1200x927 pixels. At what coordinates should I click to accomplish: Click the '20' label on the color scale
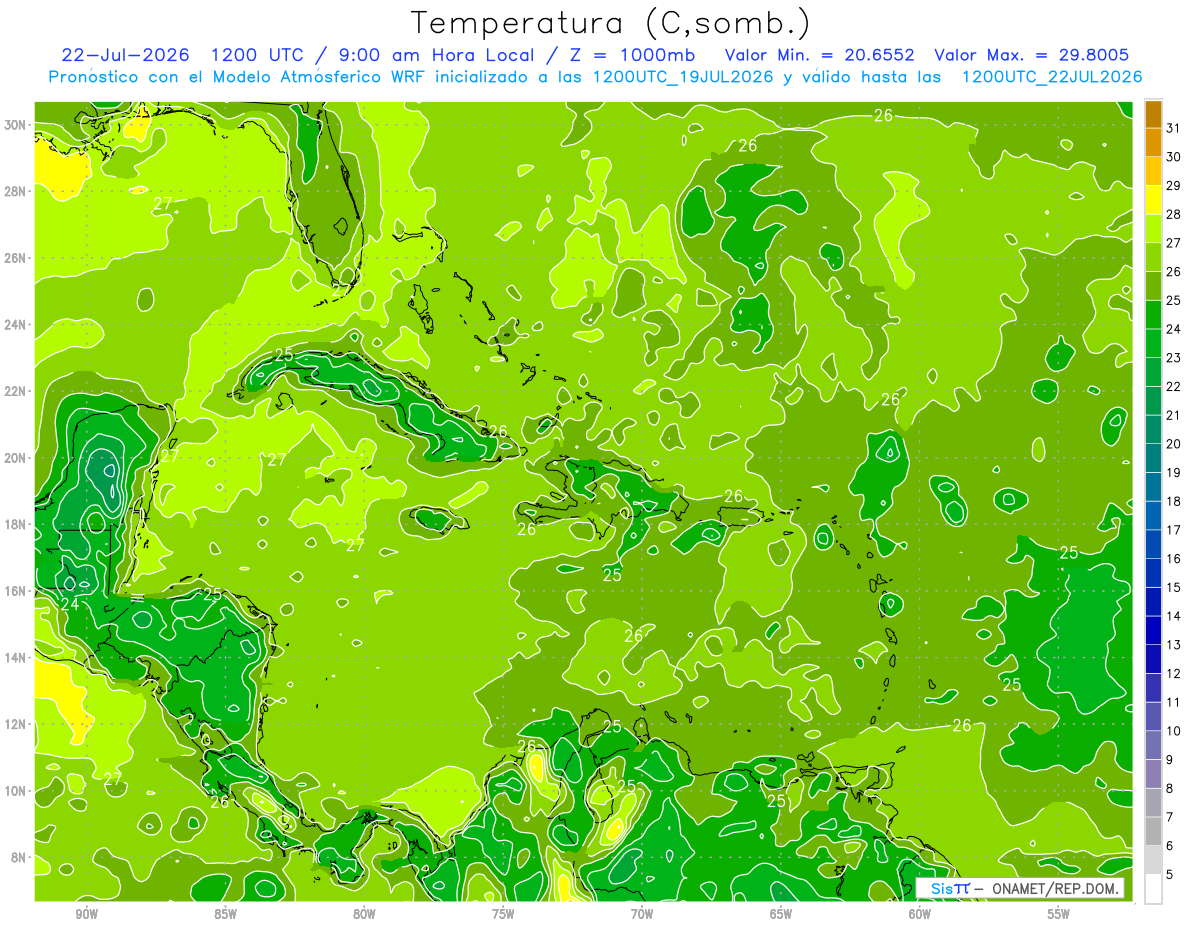tap(1174, 444)
